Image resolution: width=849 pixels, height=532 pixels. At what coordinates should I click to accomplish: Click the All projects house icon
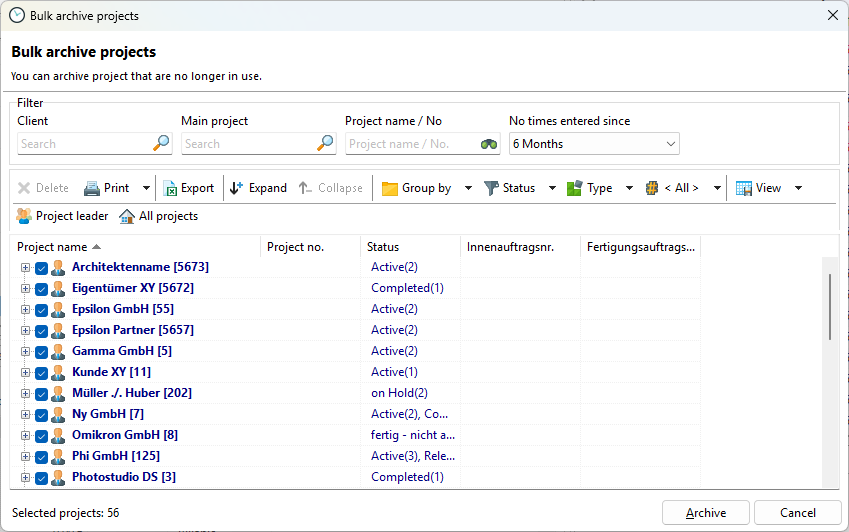click(127, 216)
